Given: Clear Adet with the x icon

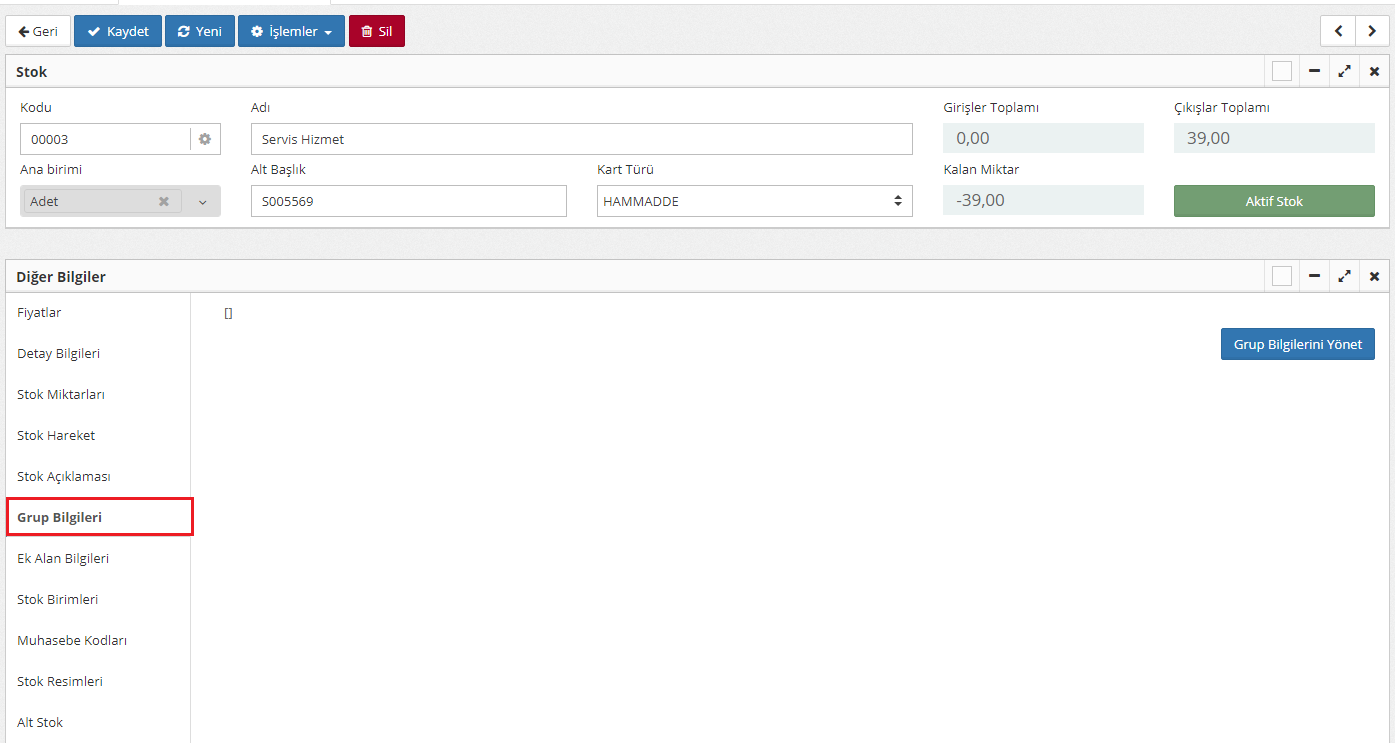Looking at the screenshot, I should tap(164, 201).
